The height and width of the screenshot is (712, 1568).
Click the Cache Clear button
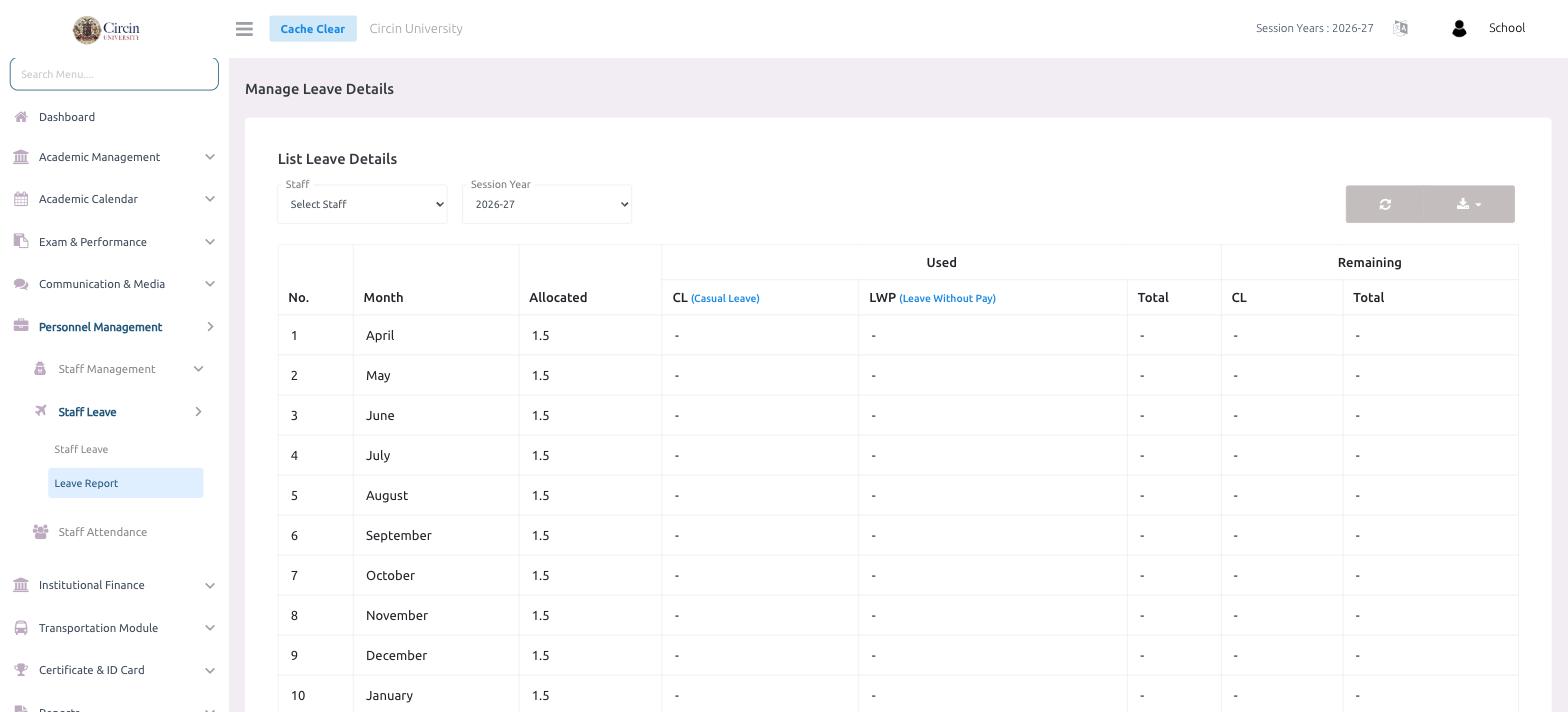312,28
